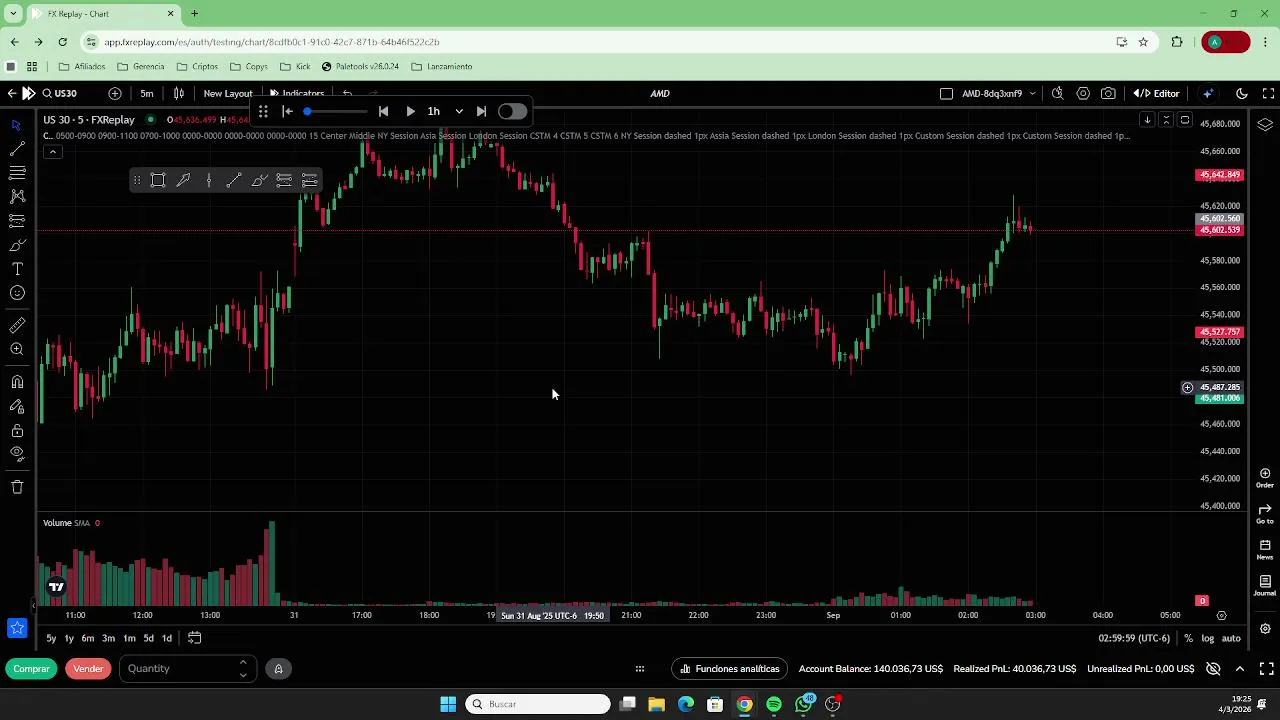
Task: Open Spotify from the Windows taskbar
Action: click(x=774, y=704)
